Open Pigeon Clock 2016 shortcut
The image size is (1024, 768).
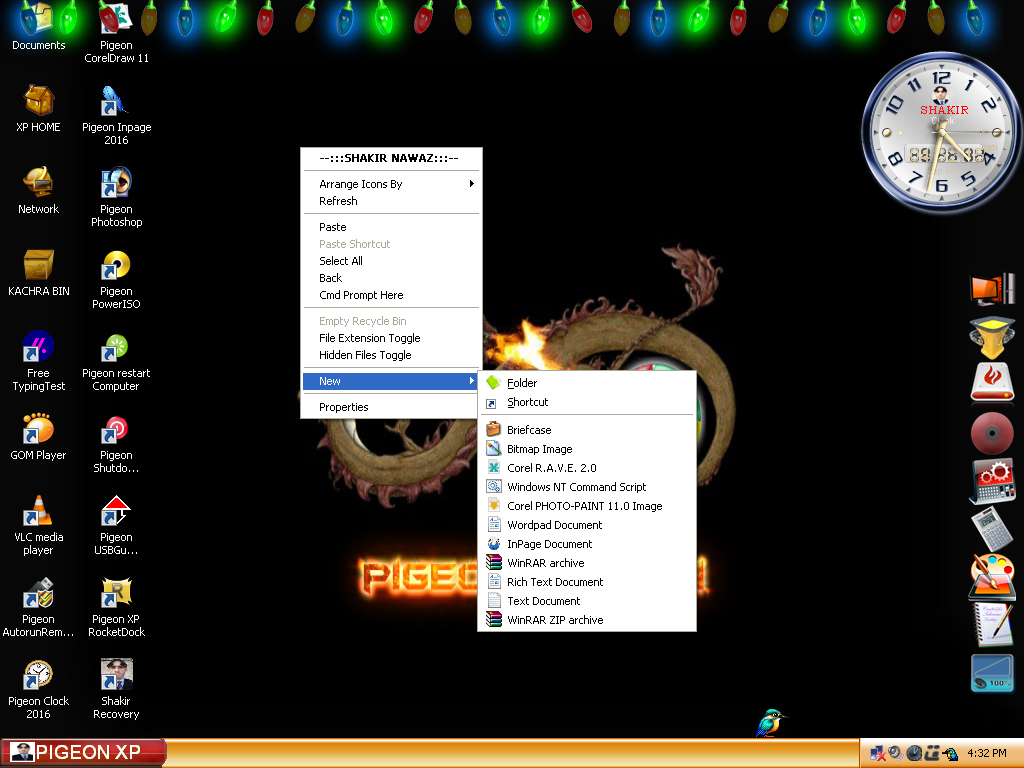[38, 690]
